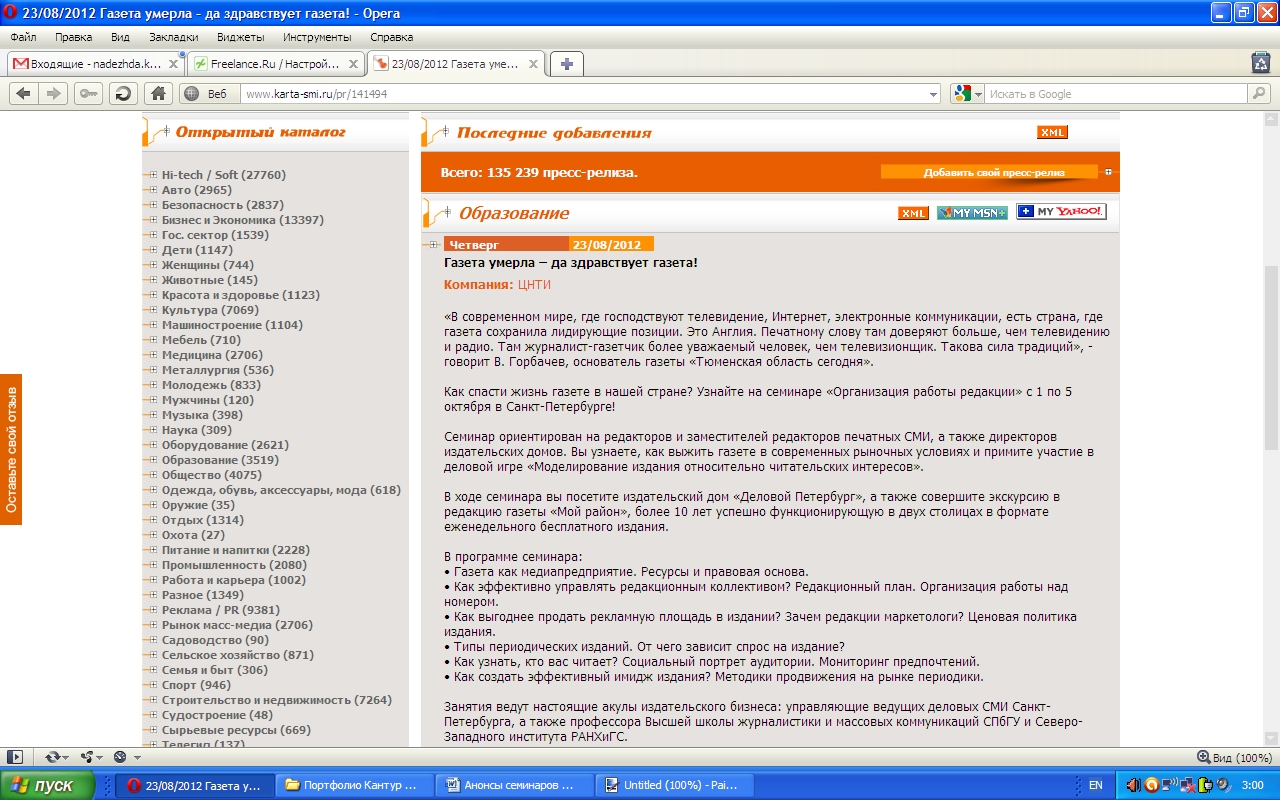Open Opera Link sync status menu
This screenshot has width=1280, height=800.
click(55, 757)
